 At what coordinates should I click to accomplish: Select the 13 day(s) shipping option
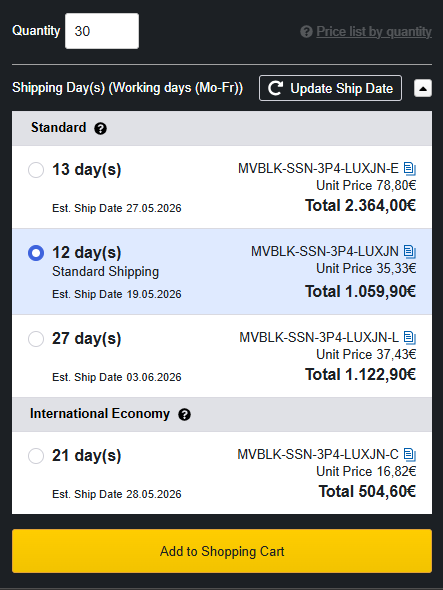tap(36, 170)
